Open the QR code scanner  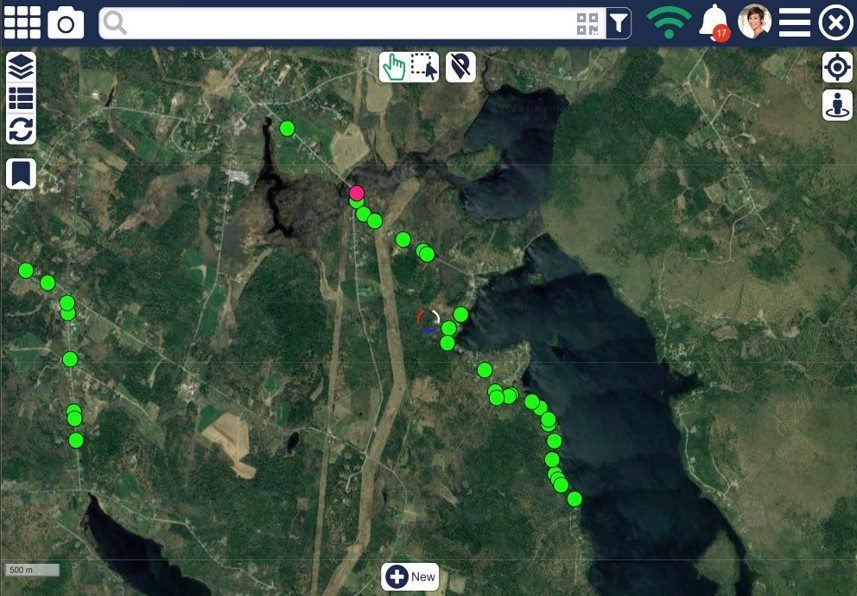(588, 24)
